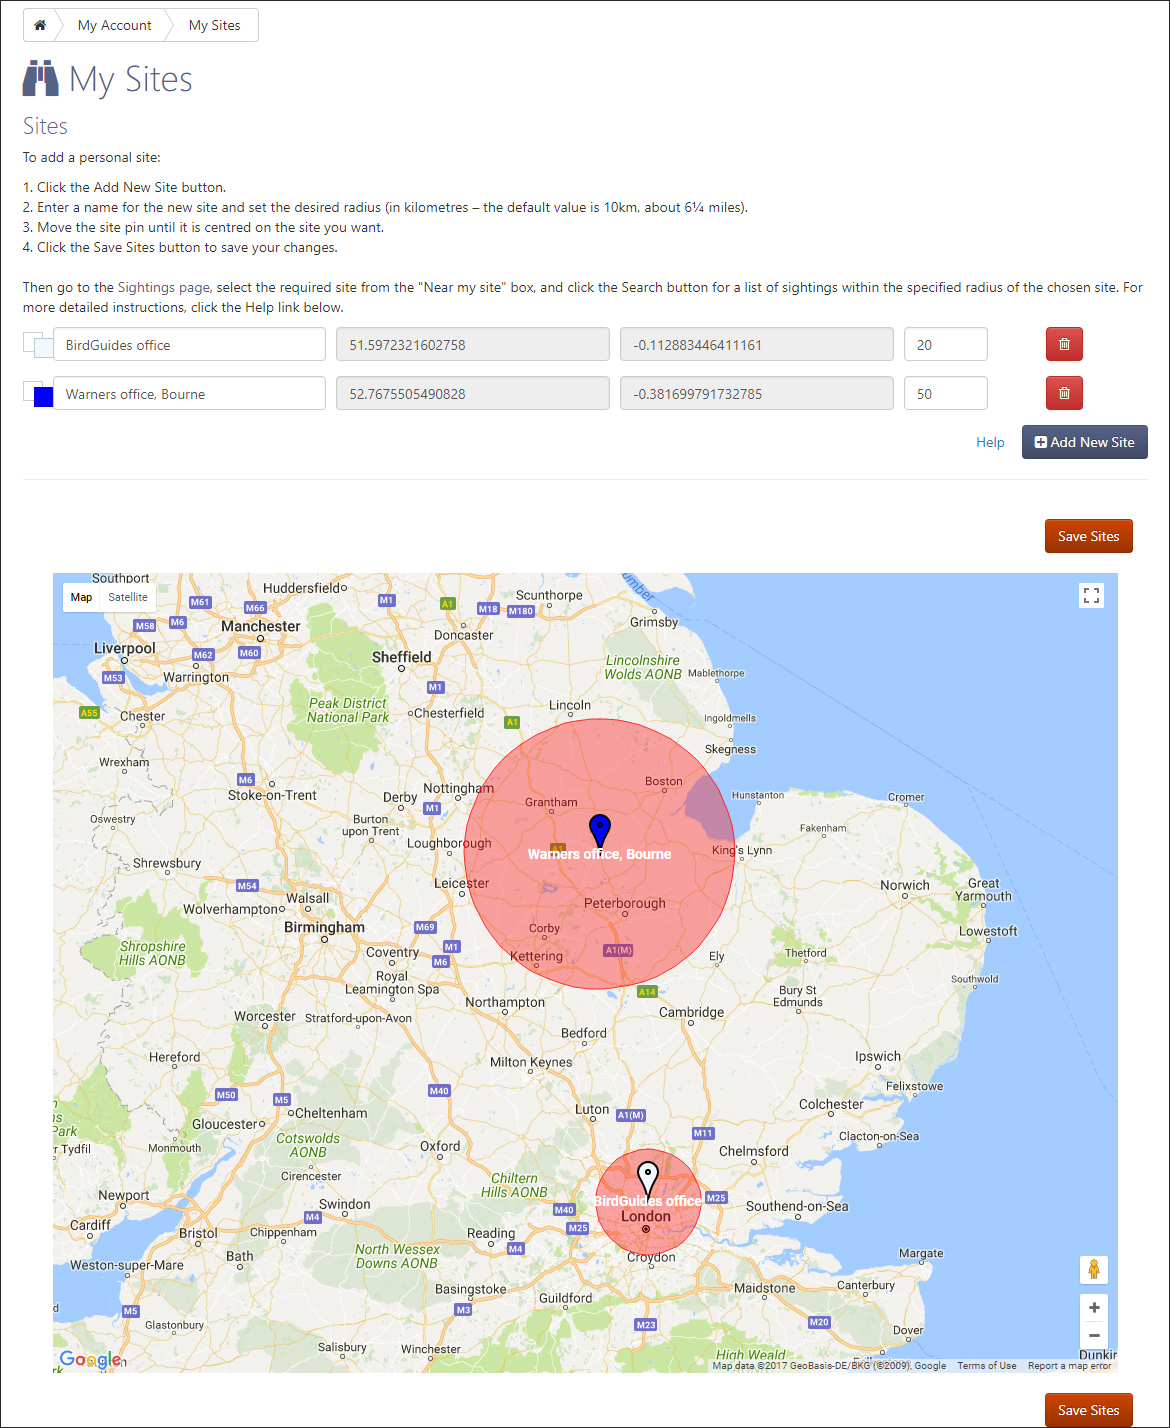Click the Birmingham label on map

coord(324,927)
